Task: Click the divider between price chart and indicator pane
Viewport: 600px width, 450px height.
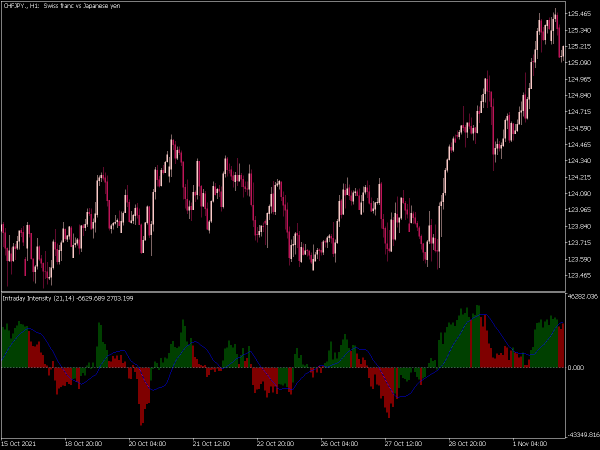Action: (x=283, y=292)
